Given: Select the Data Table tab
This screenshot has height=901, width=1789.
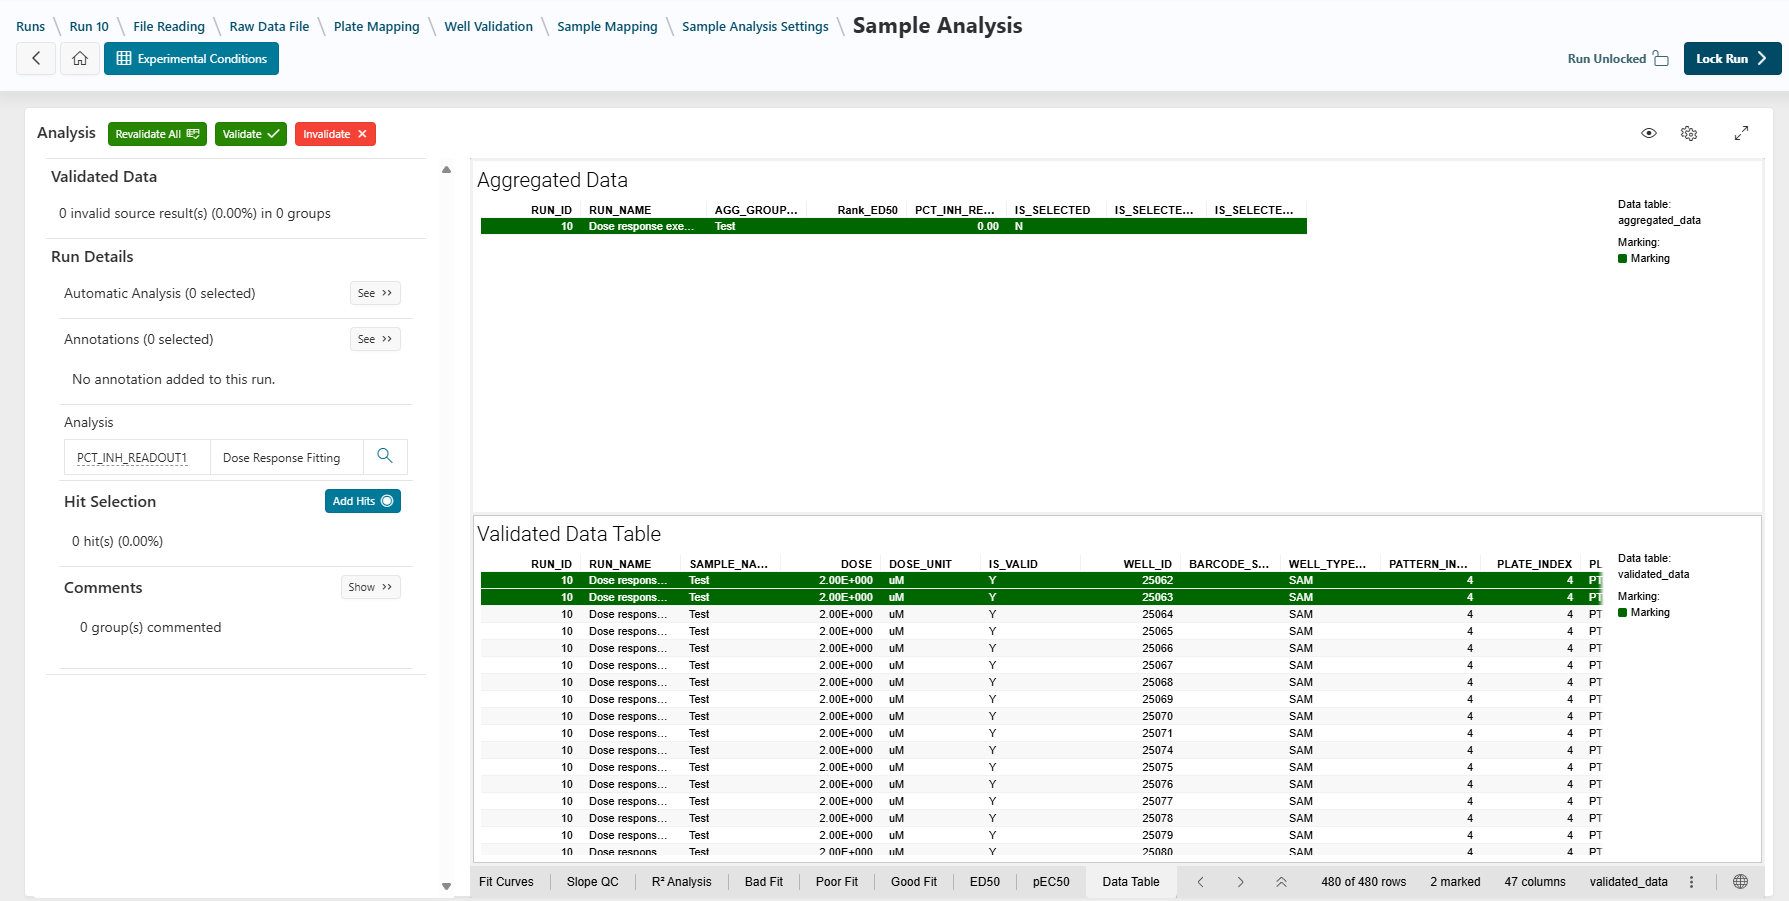Looking at the screenshot, I should tap(1131, 882).
